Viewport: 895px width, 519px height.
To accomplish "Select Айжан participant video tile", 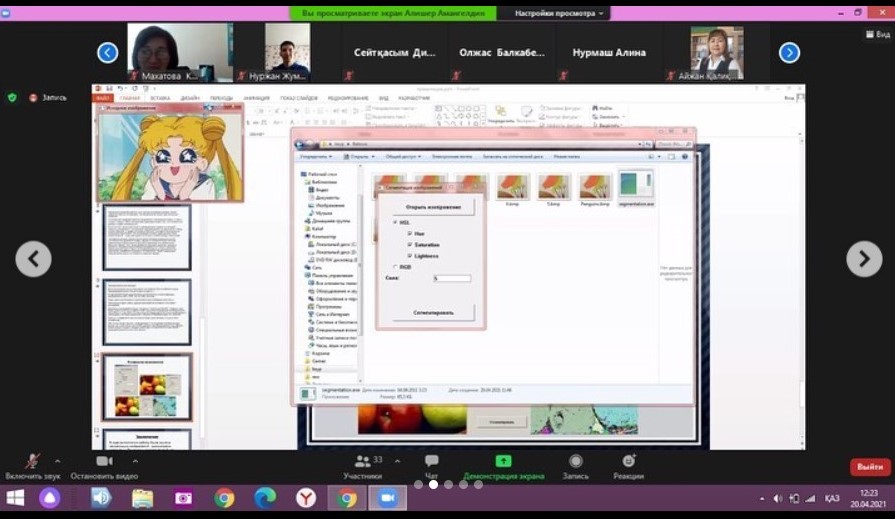I will click(716, 53).
